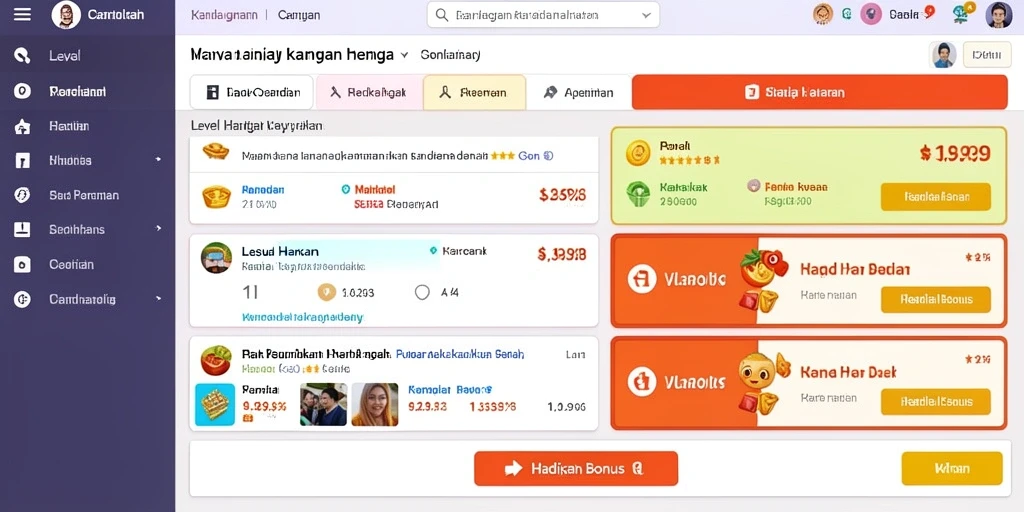
Task: Click the Vlanolts circular logo icon
Action: pyautogui.click(x=641, y=381)
